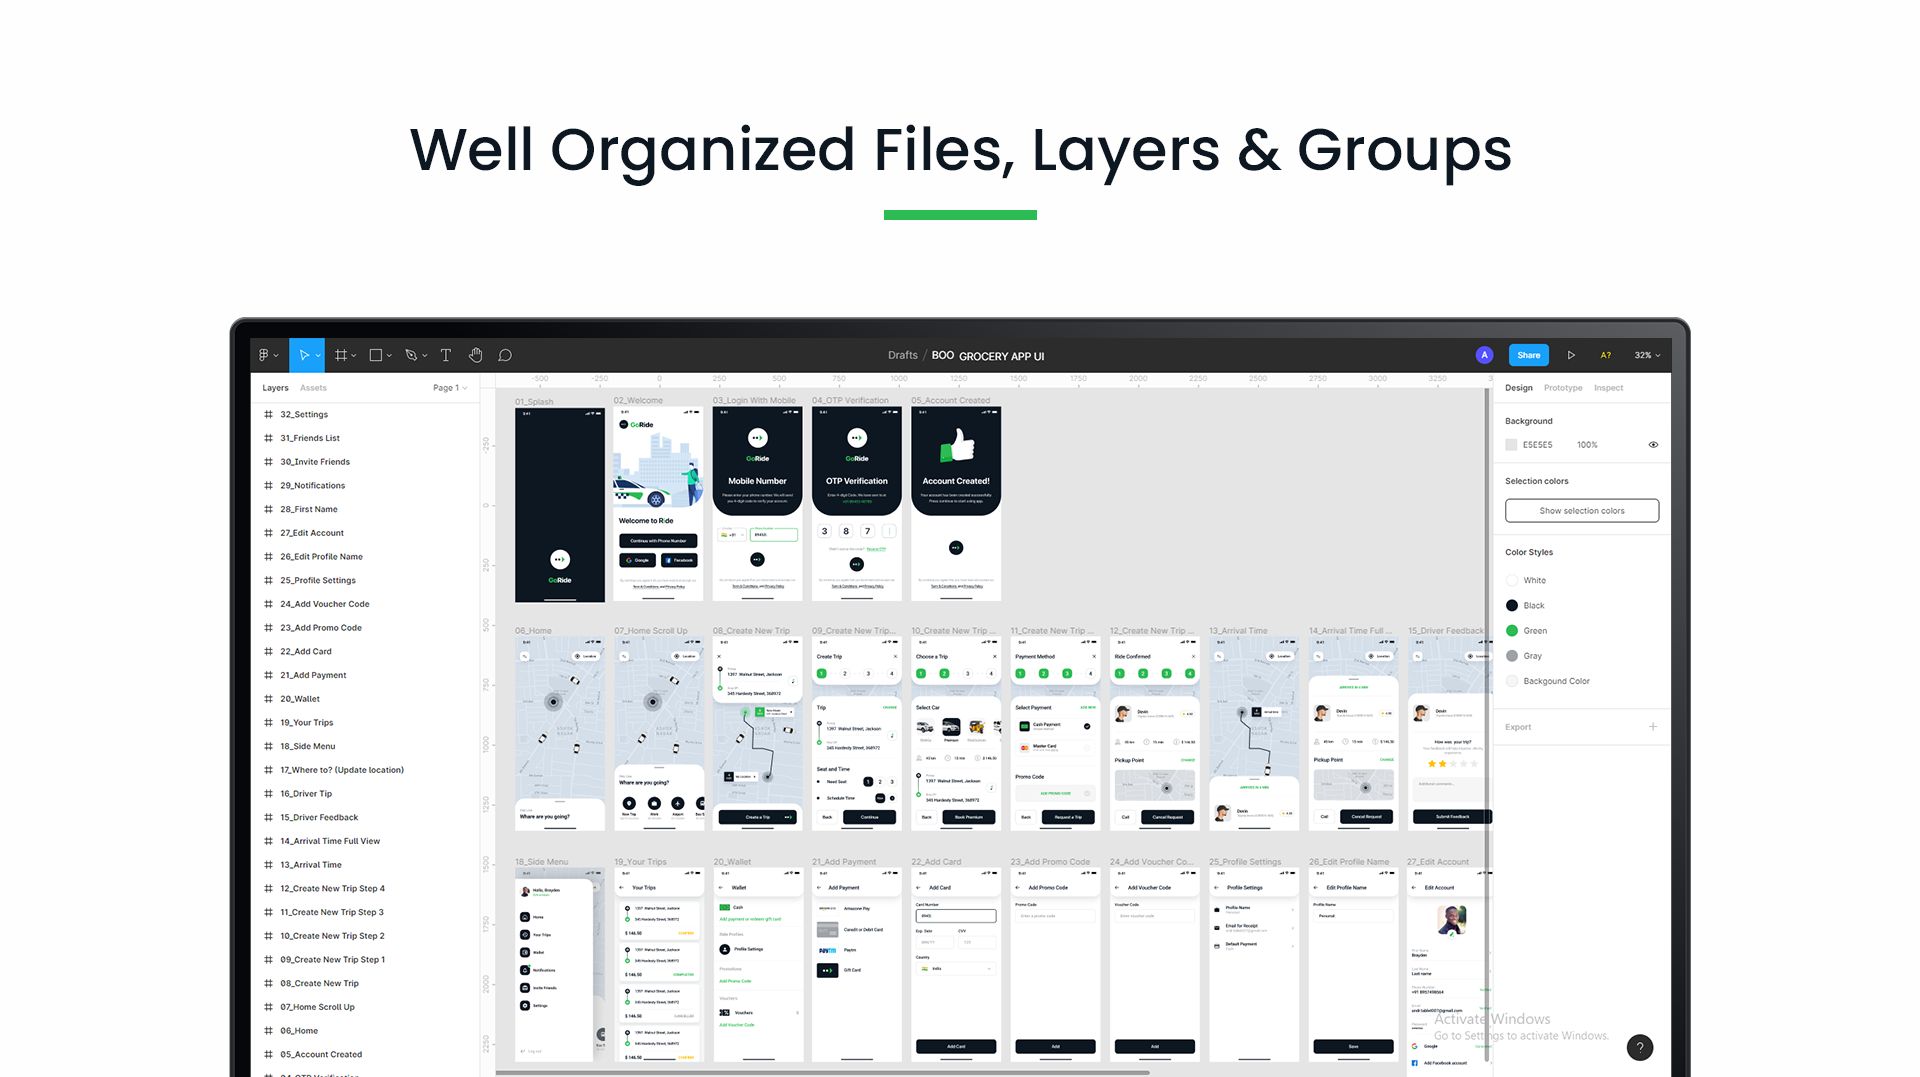Image resolution: width=1920 pixels, height=1077 pixels.
Task: Switch to the Assets tab
Action: coord(313,388)
